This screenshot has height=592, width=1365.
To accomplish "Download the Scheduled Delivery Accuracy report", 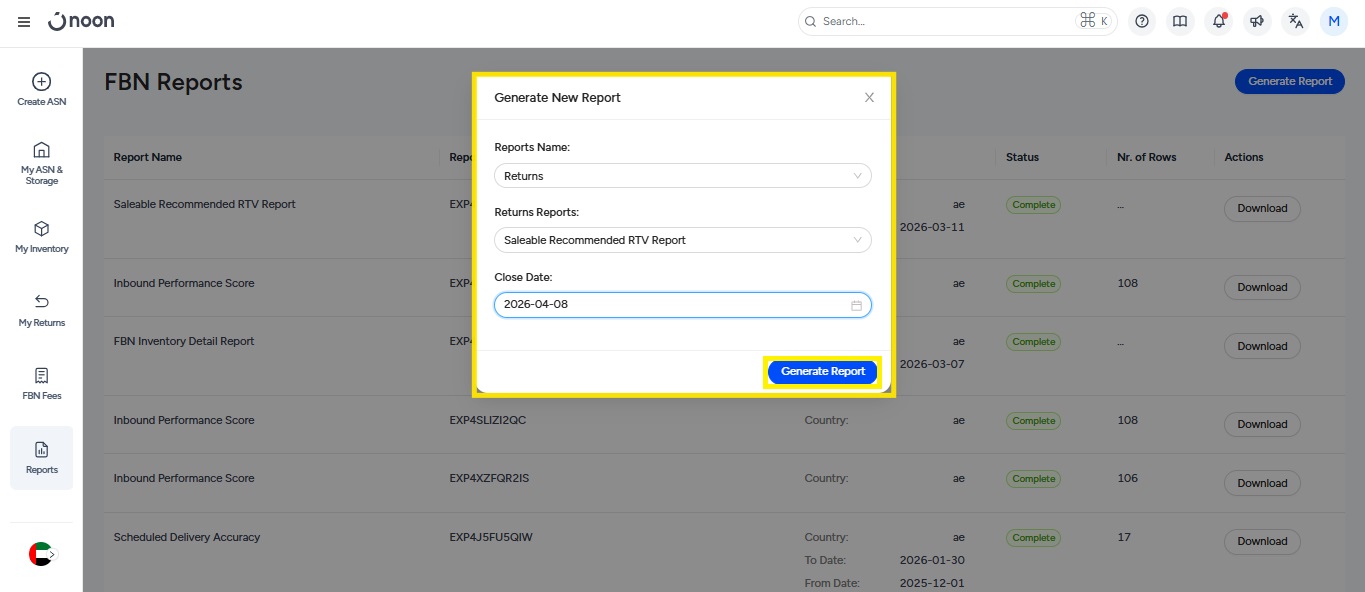I will coord(1262,541).
